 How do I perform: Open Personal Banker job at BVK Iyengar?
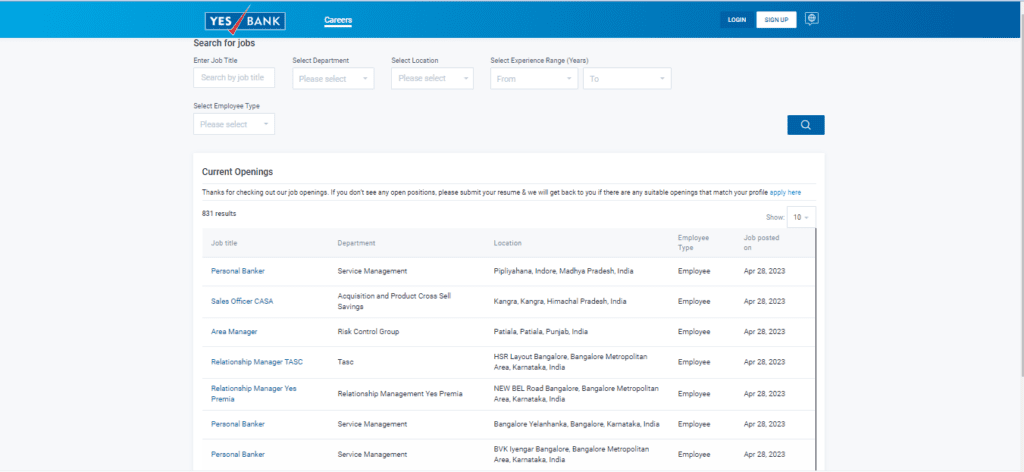[x=238, y=454]
